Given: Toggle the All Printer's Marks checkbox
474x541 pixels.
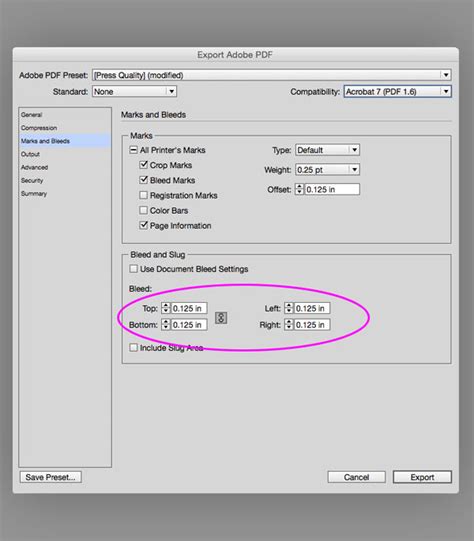Looking at the screenshot, I should coord(134,150).
